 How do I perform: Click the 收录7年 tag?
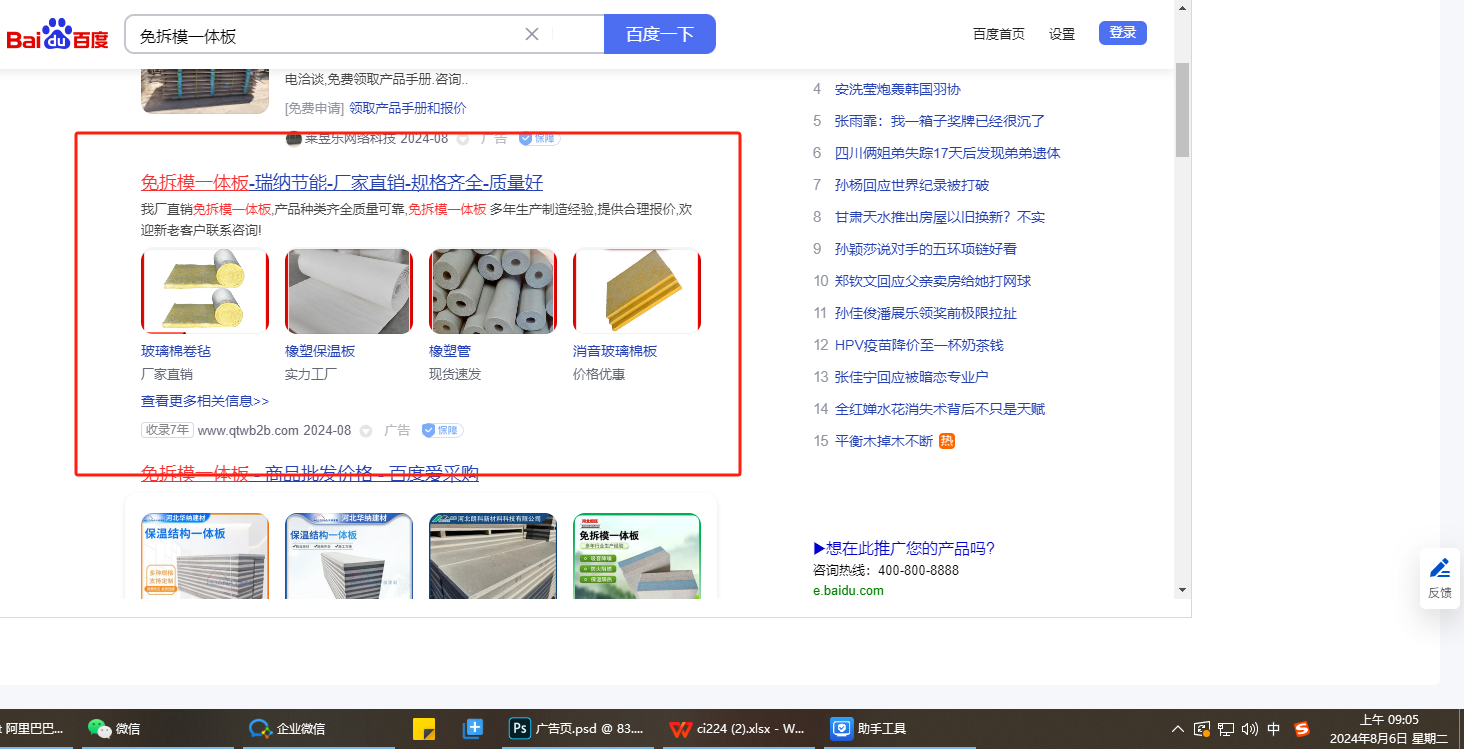point(167,430)
